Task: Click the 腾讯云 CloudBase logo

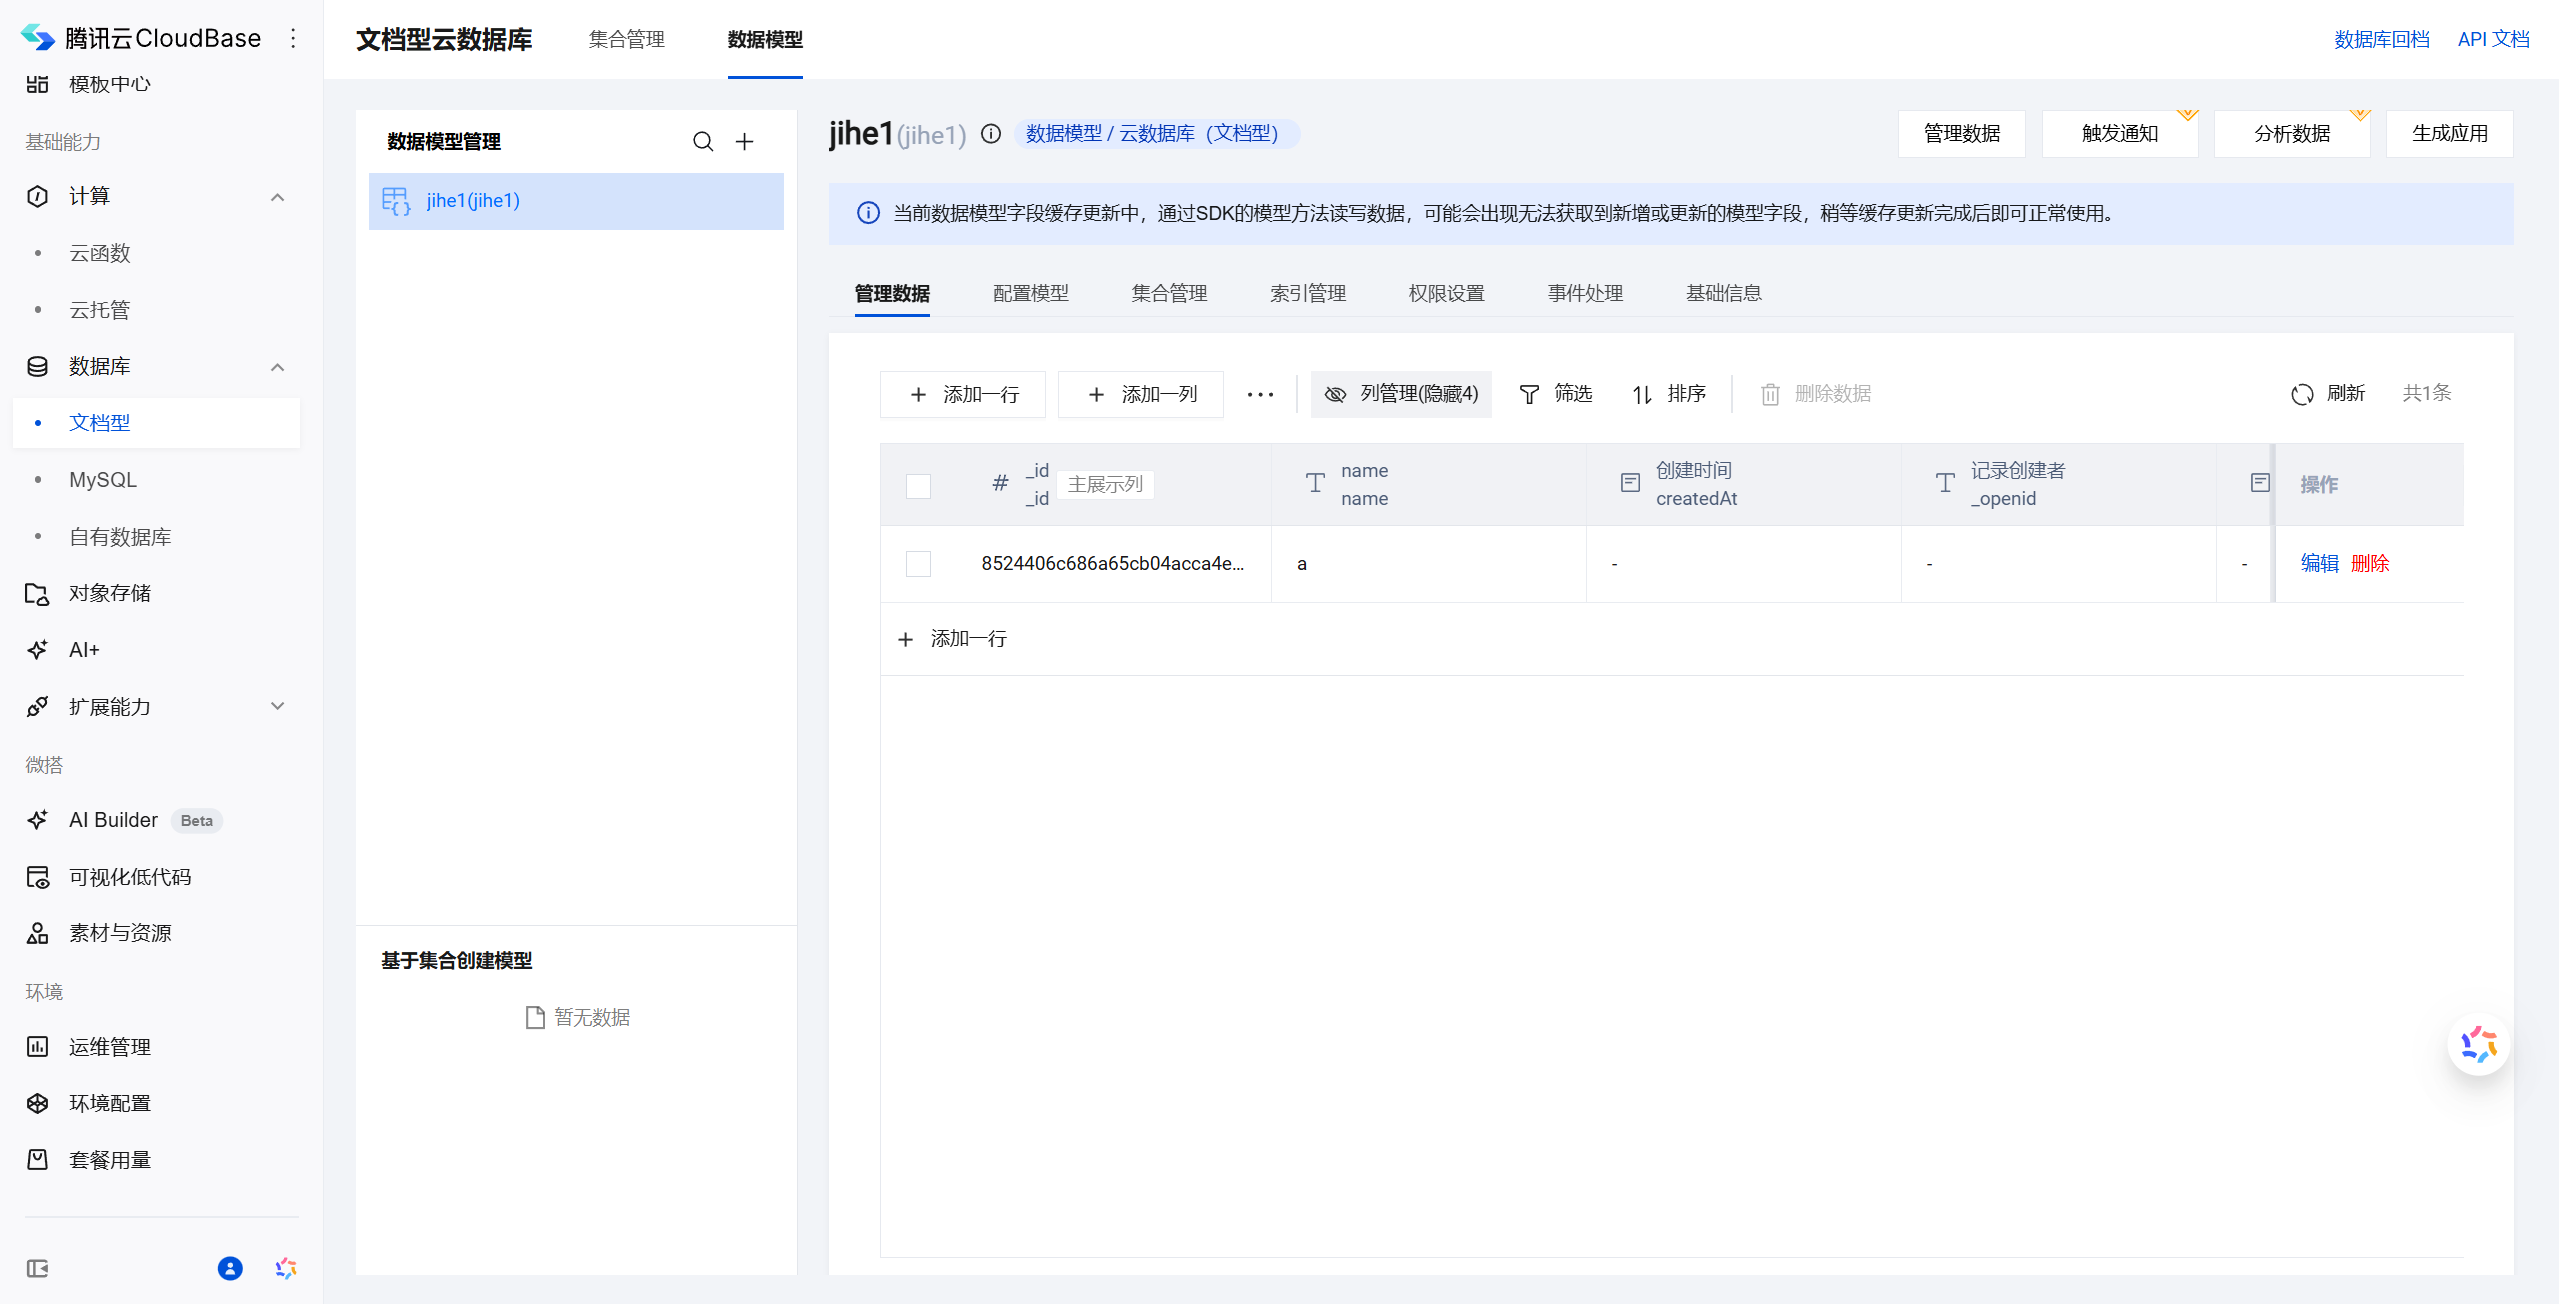Action: point(141,38)
